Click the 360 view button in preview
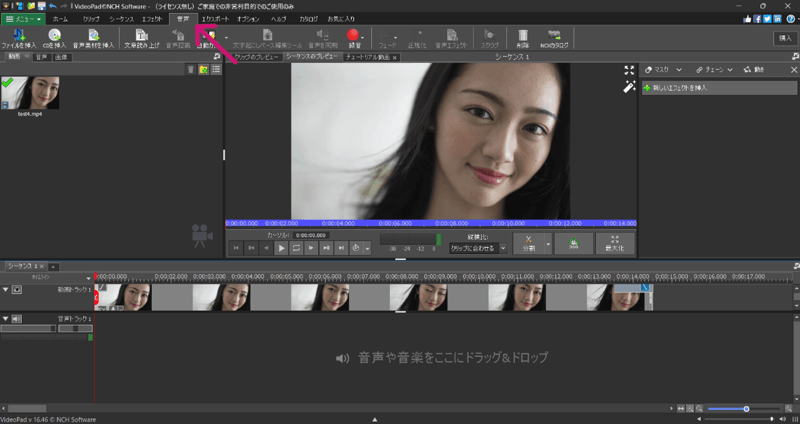 (x=574, y=243)
